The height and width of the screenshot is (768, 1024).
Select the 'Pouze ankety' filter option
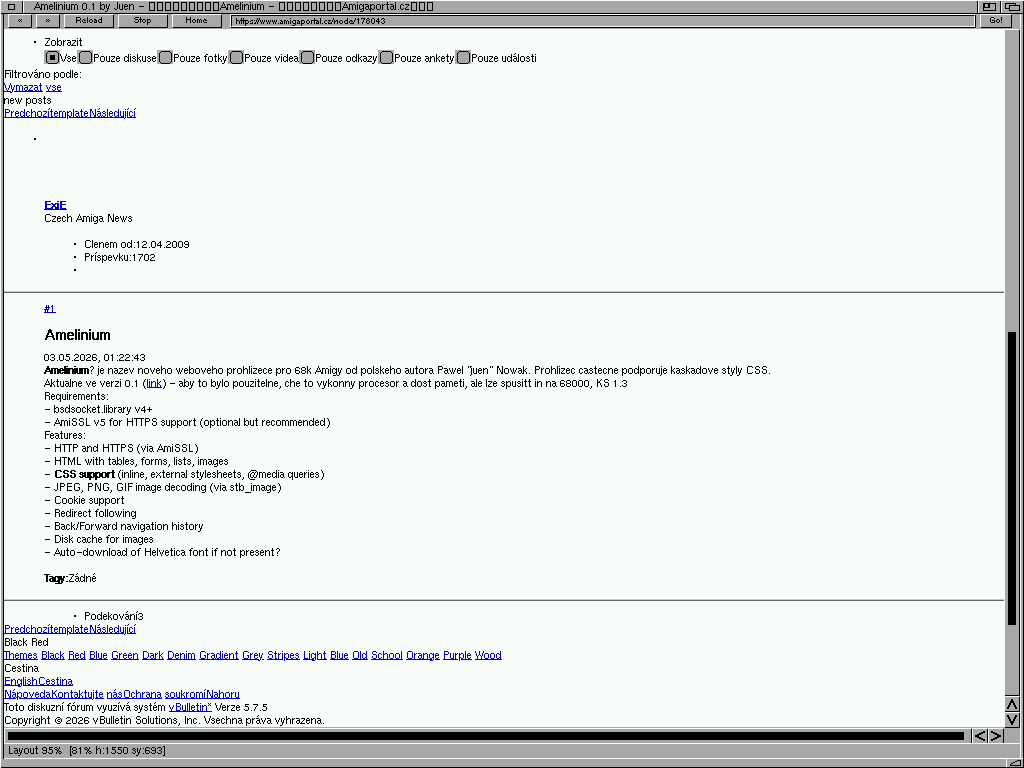click(387, 57)
